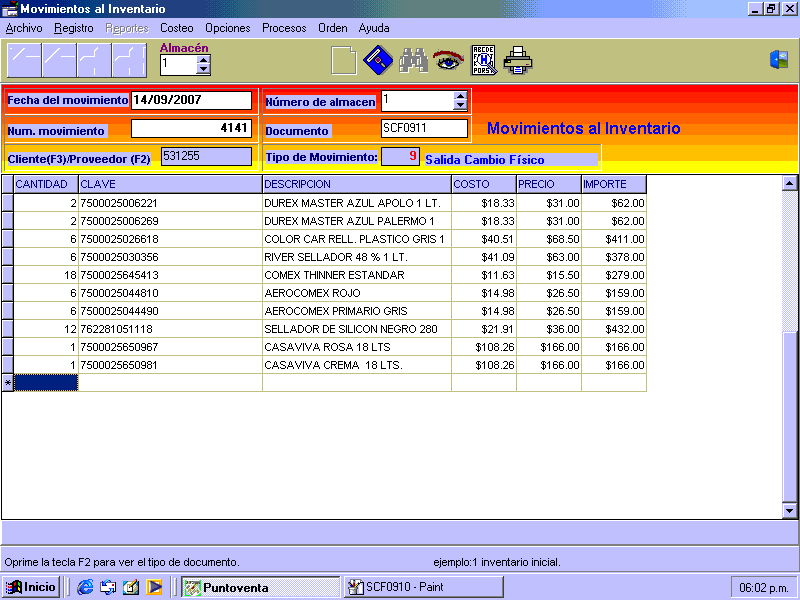Select the COMEX THINNER ESTANDAR description cell
The height and width of the screenshot is (600, 800).
click(356, 275)
